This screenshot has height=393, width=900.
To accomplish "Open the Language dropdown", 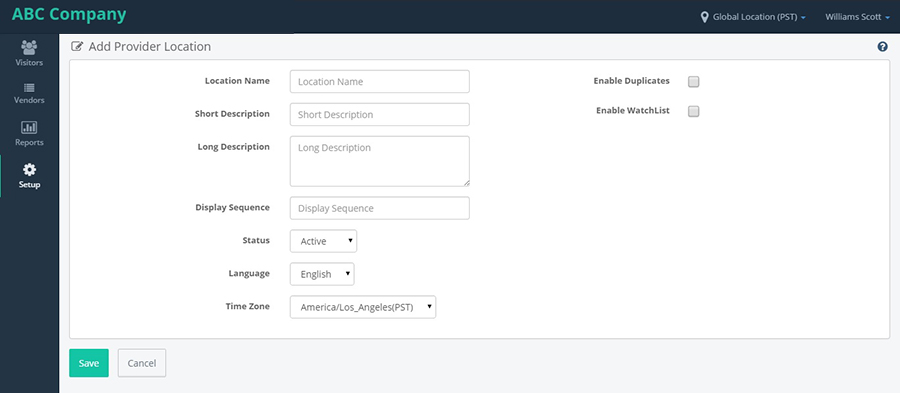I will point(322,274).
